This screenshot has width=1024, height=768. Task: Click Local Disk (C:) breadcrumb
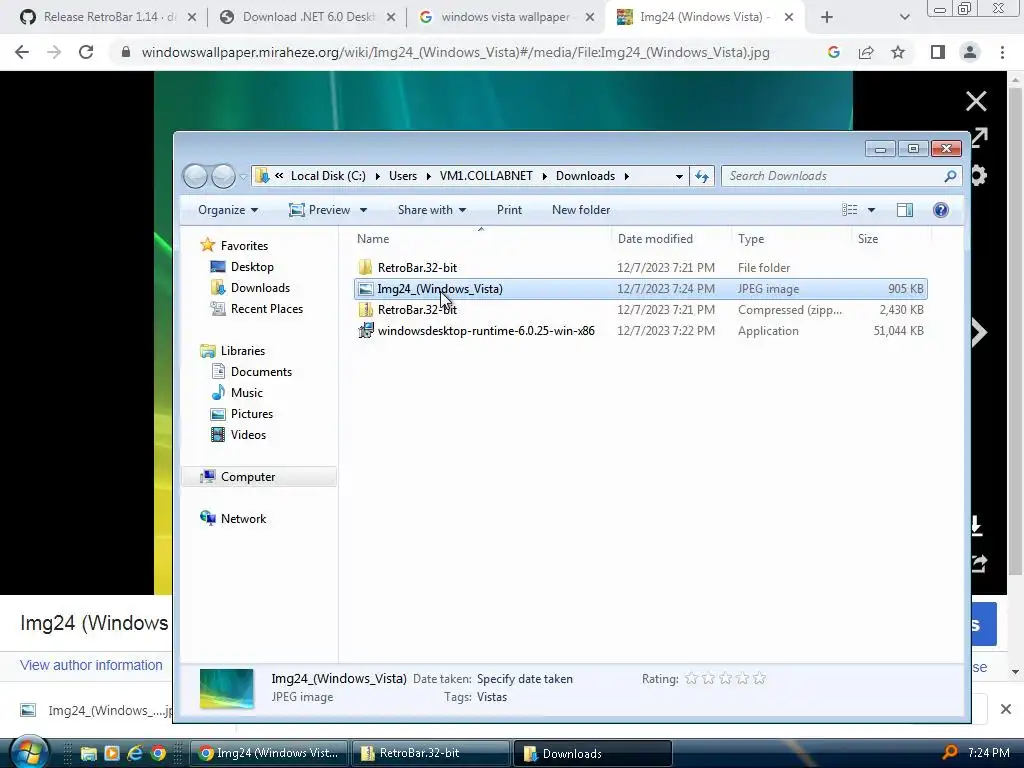pos(328,176)
